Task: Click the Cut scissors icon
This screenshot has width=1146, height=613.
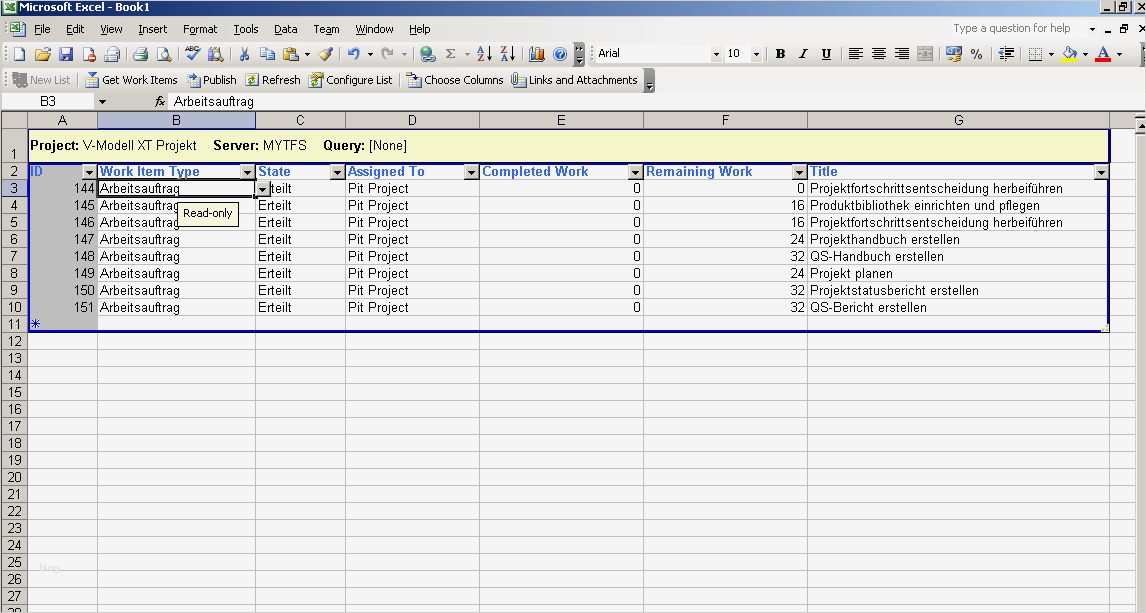Action: pos(243,54)
